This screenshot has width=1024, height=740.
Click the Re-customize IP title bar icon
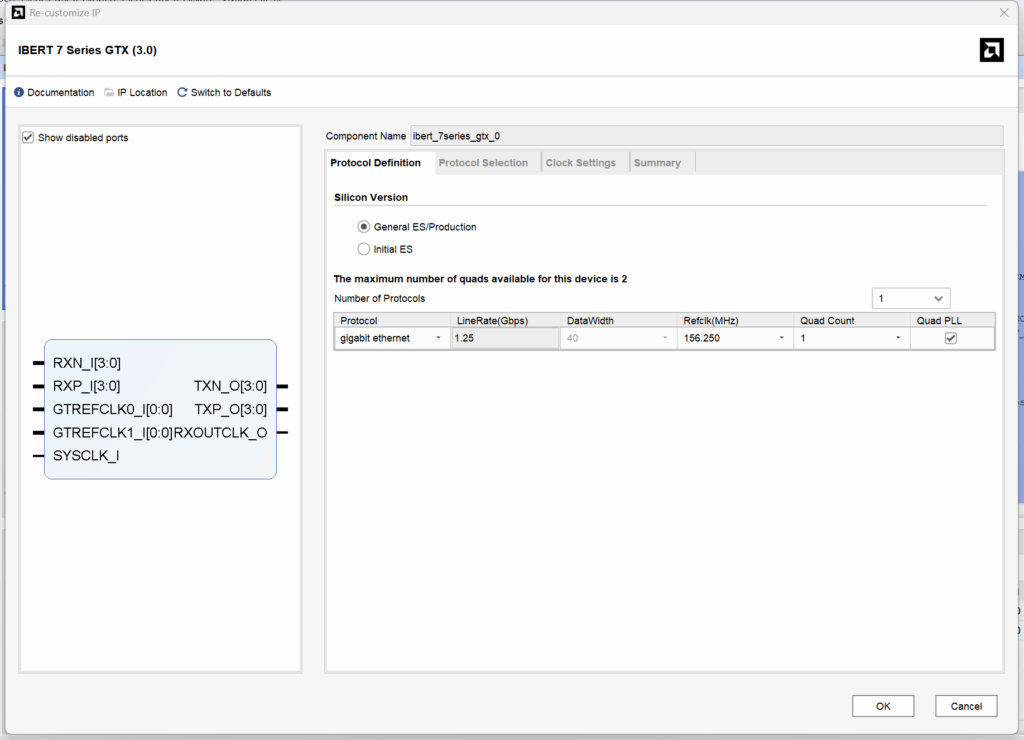click(18, 12)
